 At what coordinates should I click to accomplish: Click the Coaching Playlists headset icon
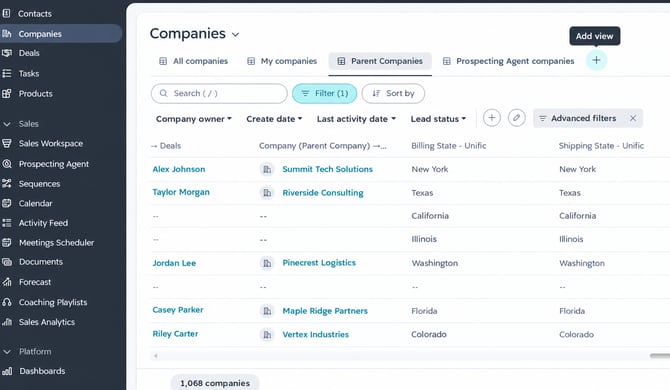click(x=6, y=302)
